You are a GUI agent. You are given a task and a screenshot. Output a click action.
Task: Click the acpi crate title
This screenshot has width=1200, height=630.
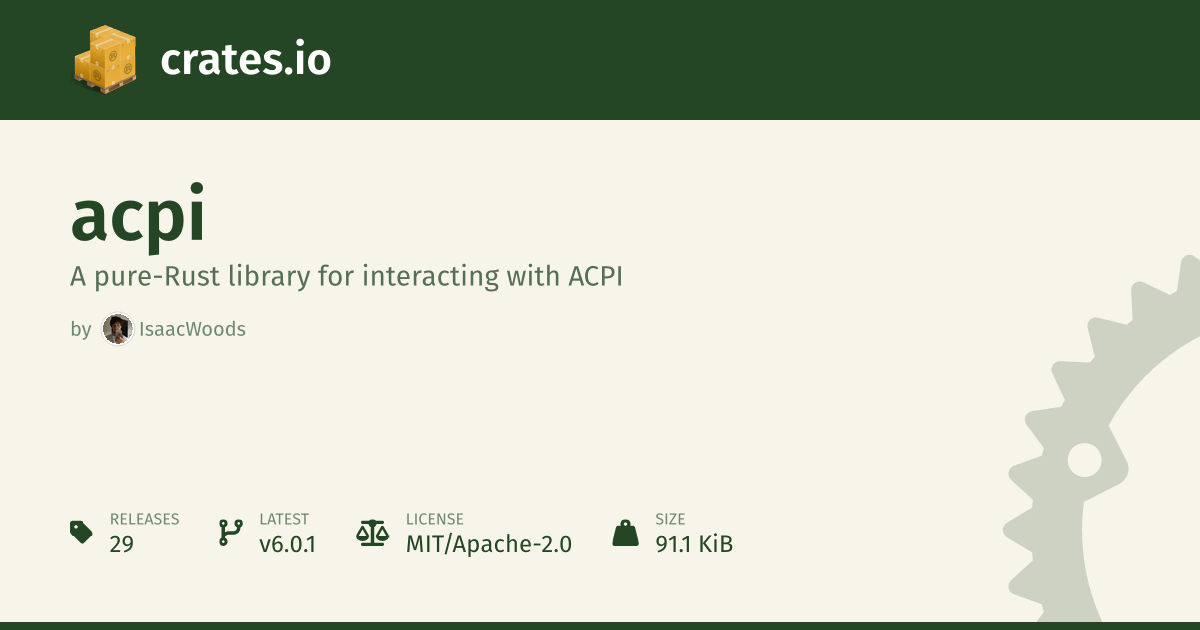pyautogui.click(x=138, y=215)
